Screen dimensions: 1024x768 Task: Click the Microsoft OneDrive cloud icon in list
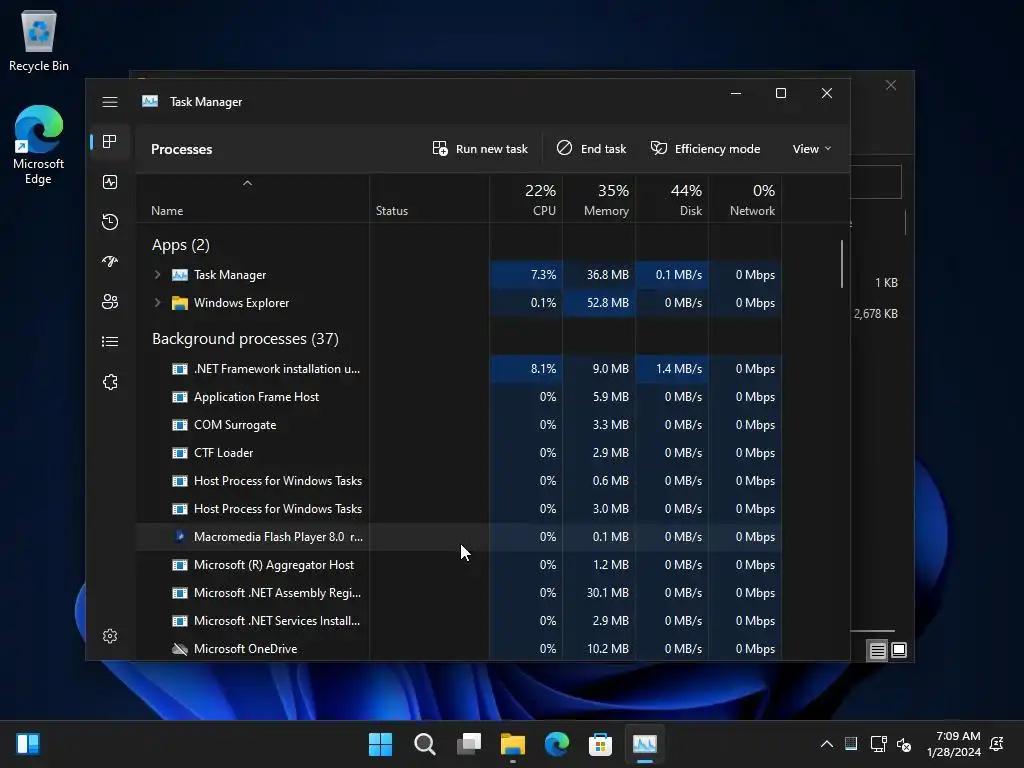[180, 649]
